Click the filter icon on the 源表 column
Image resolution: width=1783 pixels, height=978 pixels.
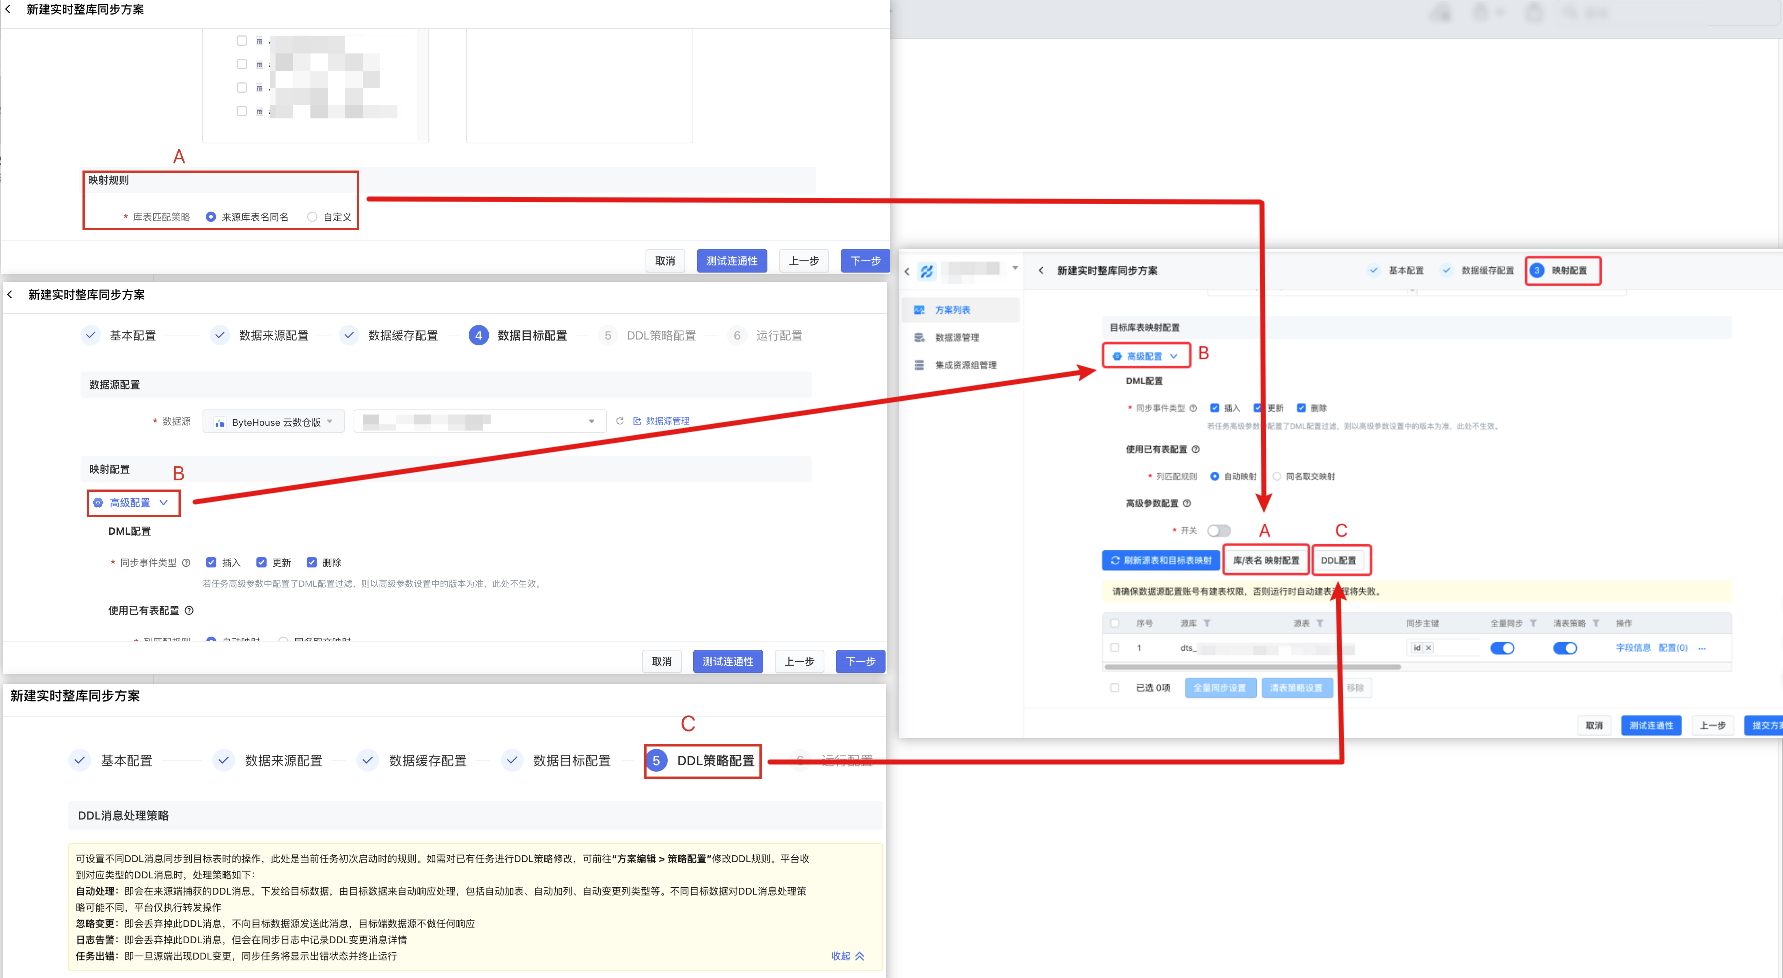pos(1320,623)
